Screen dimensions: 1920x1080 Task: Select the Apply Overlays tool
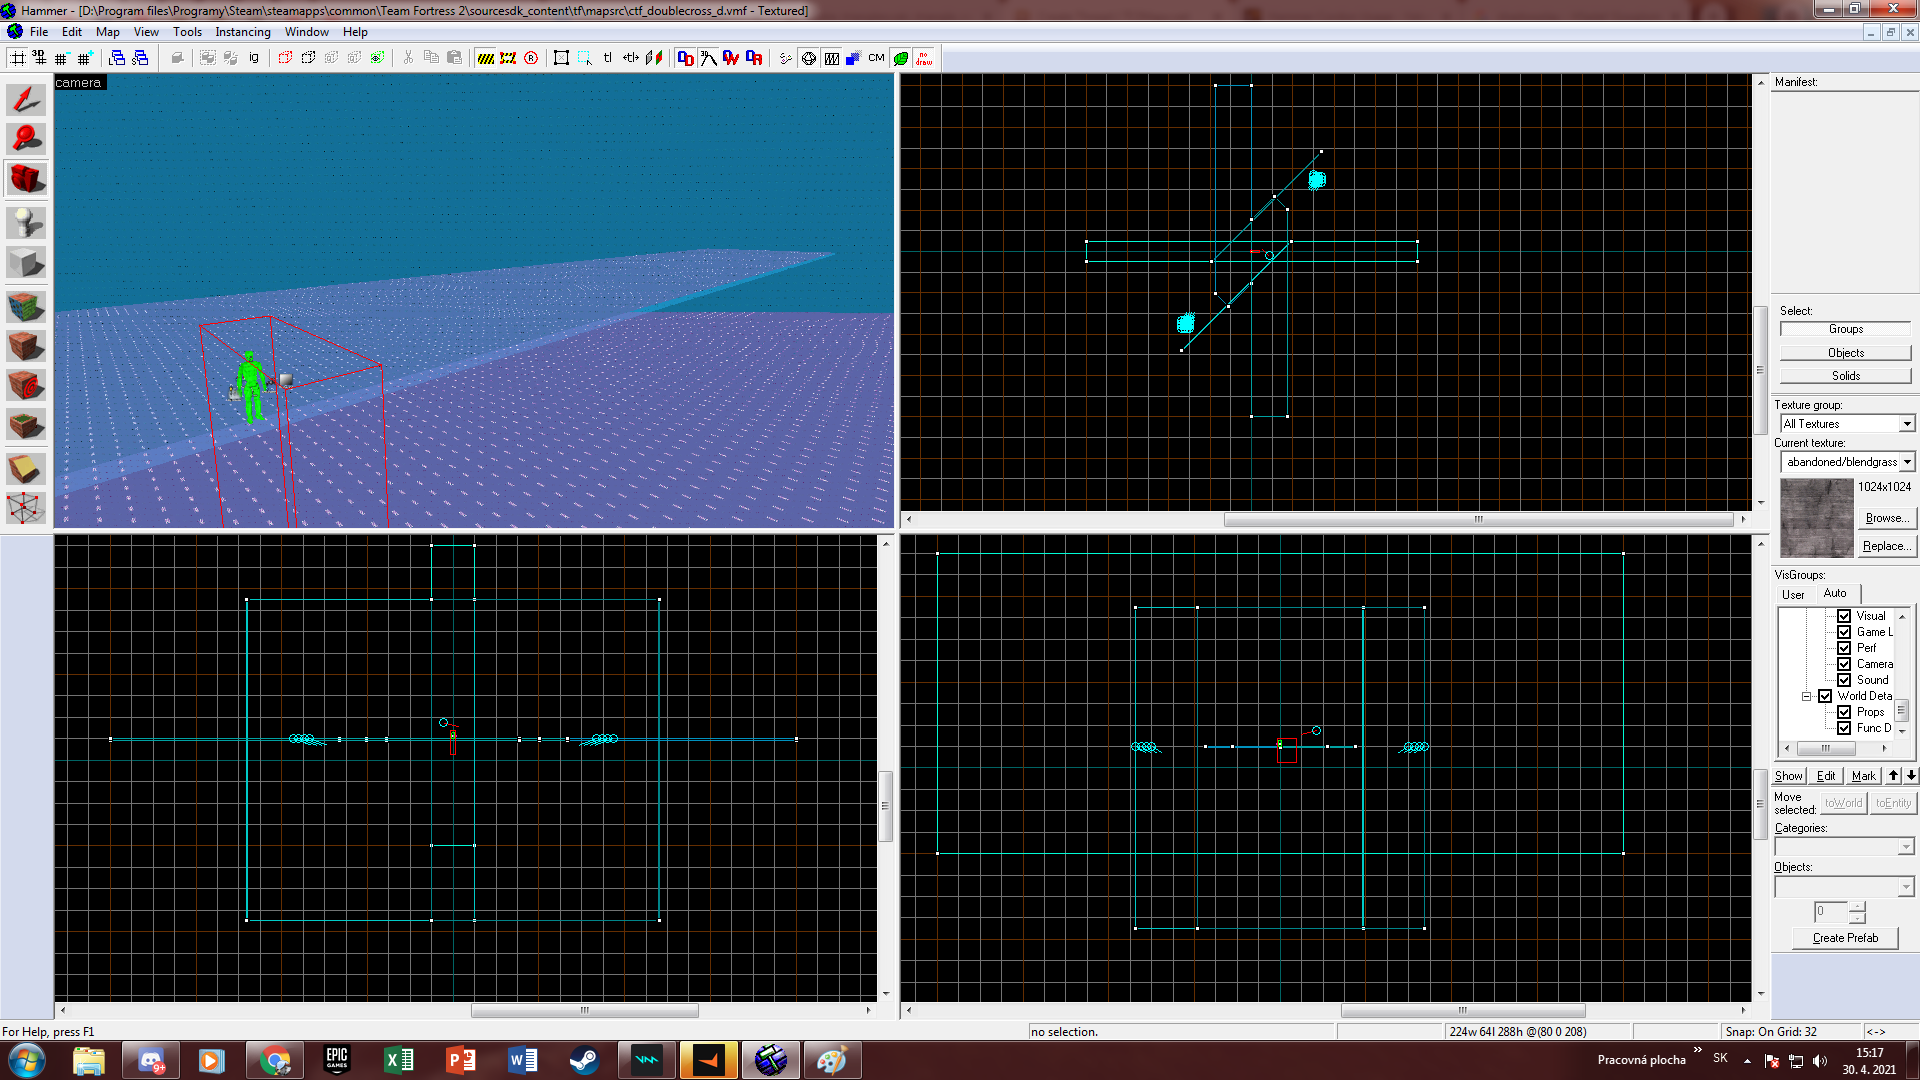26,425
